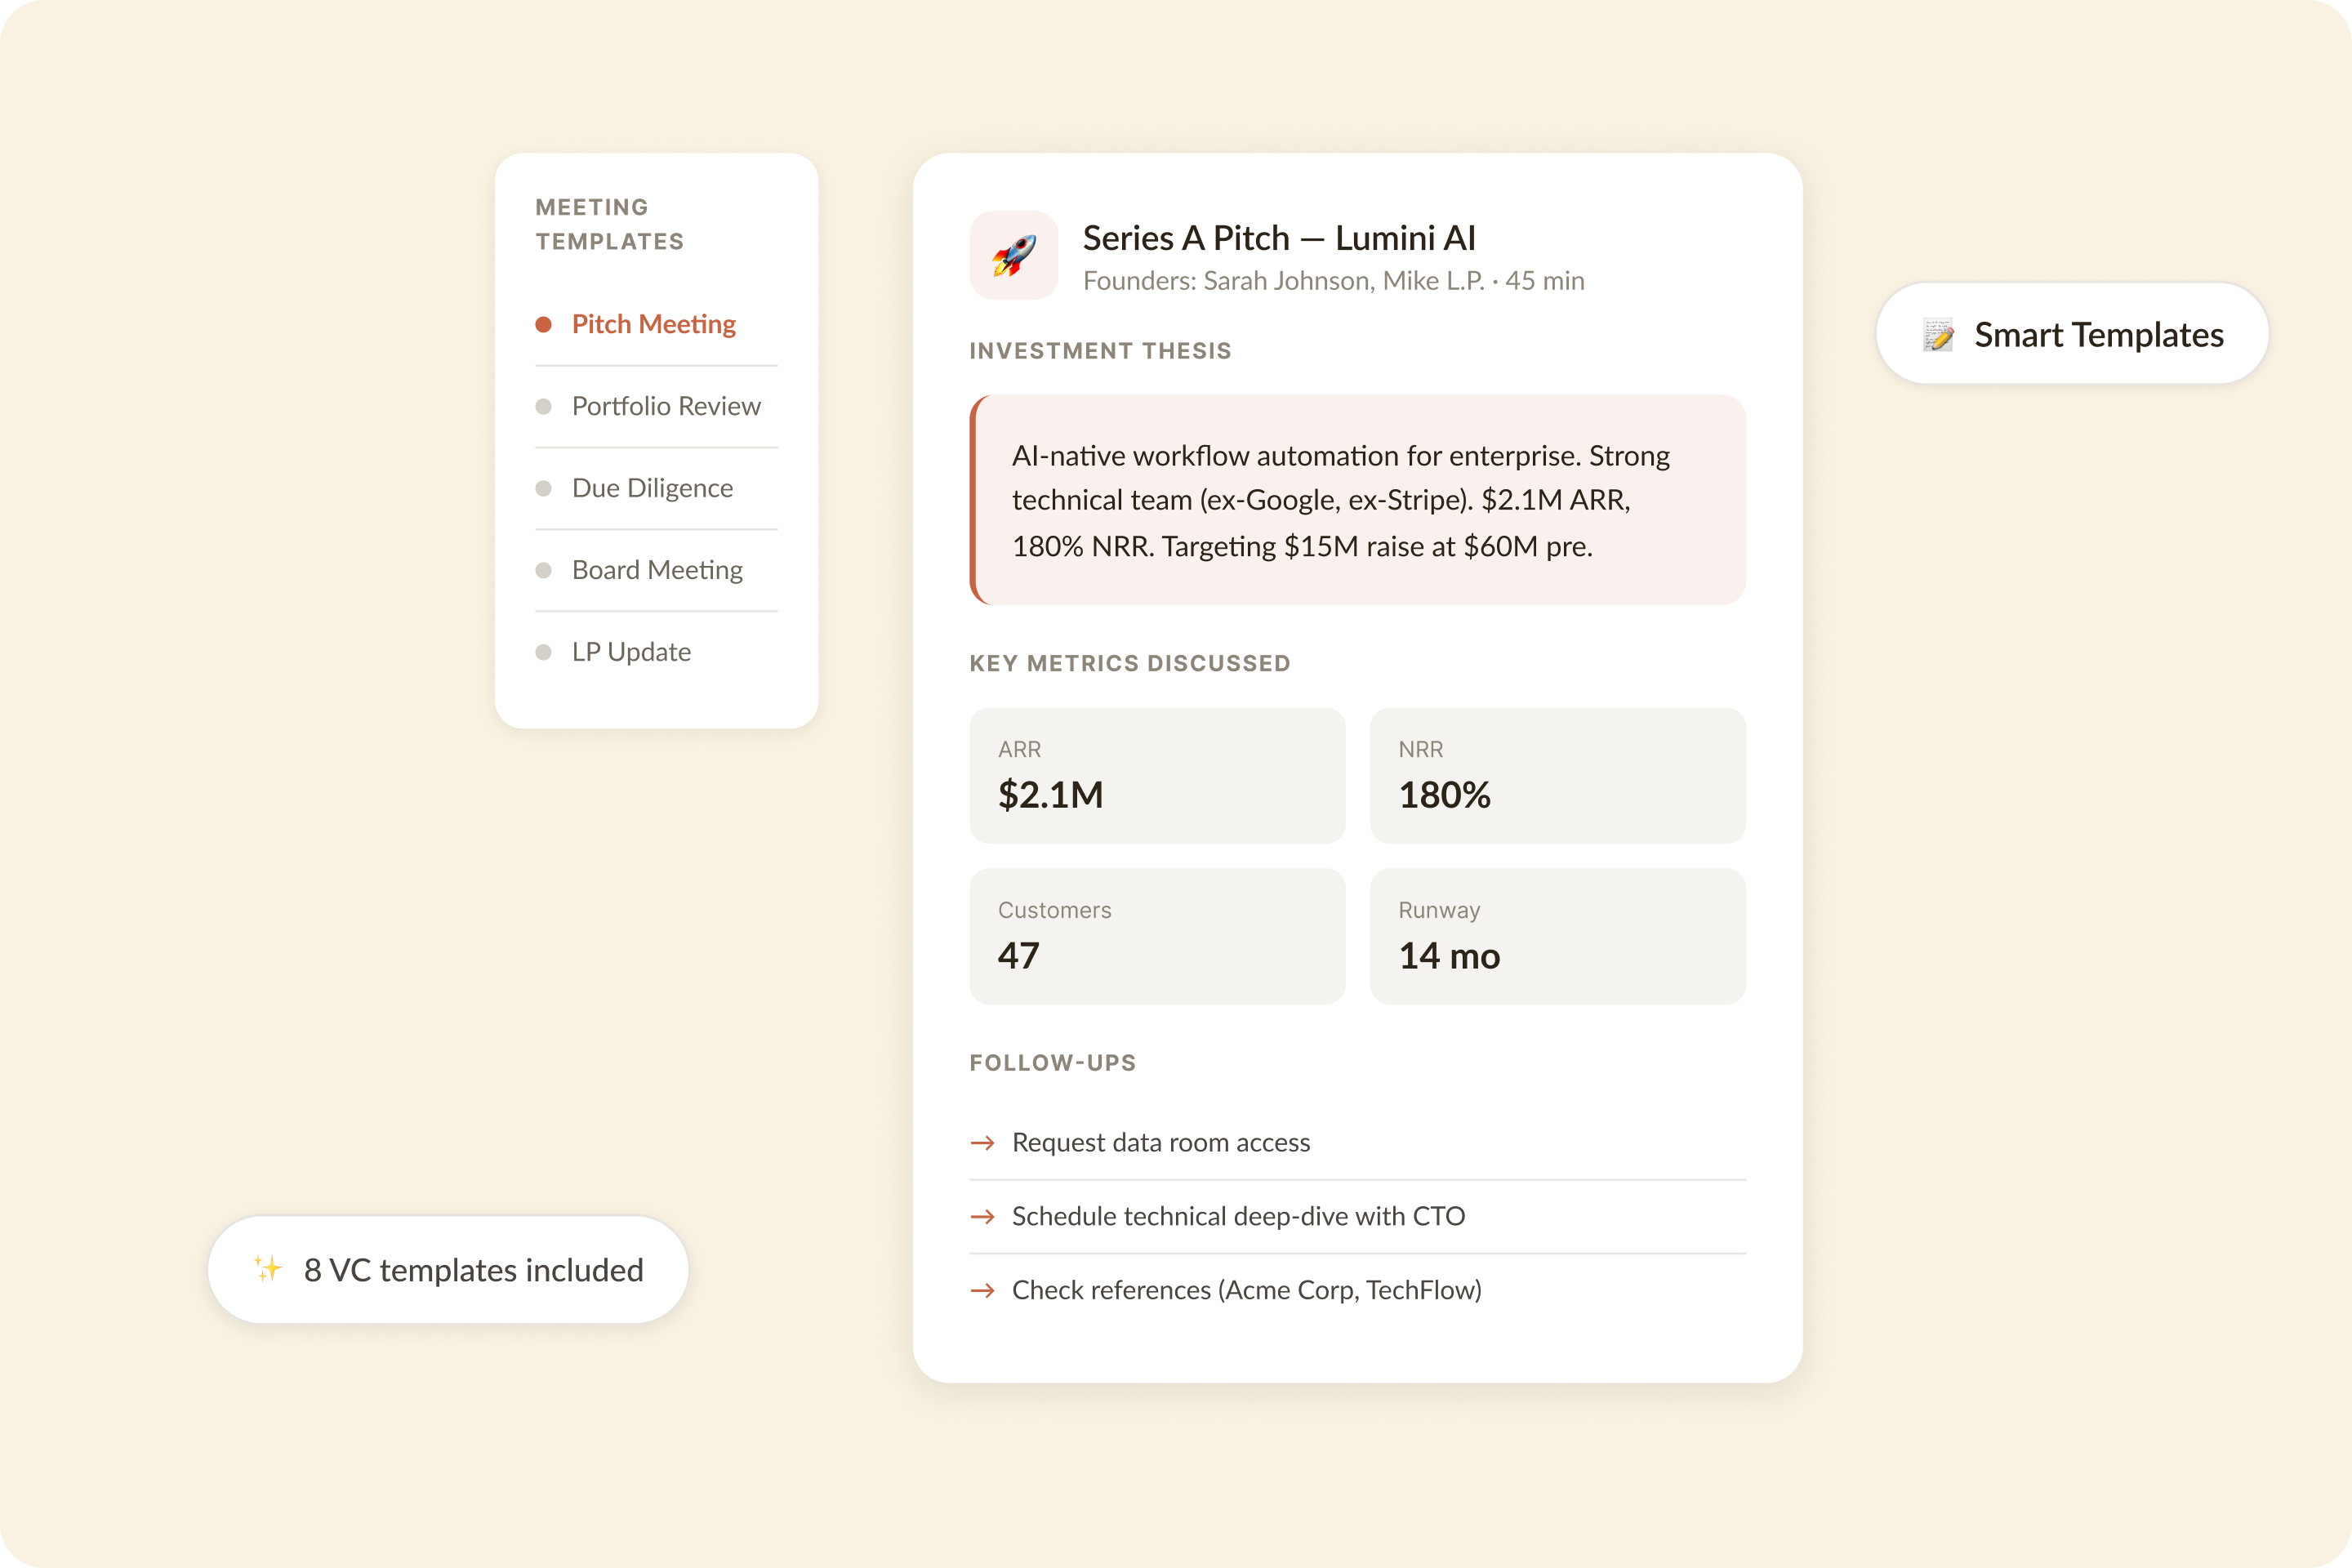Click the arrow beside Request data room access
Screen dimensions: 2352x1568
(x=983, y=1143)
